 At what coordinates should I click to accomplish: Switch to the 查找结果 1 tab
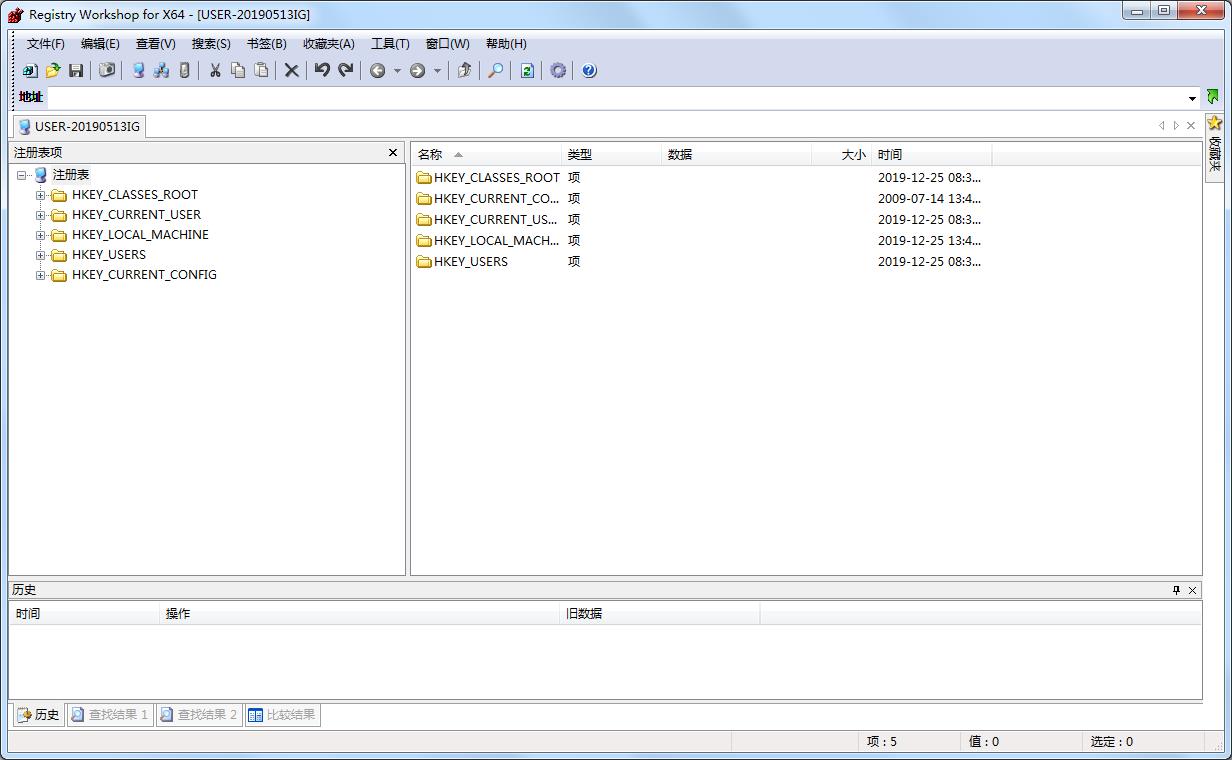coord(110,715)
